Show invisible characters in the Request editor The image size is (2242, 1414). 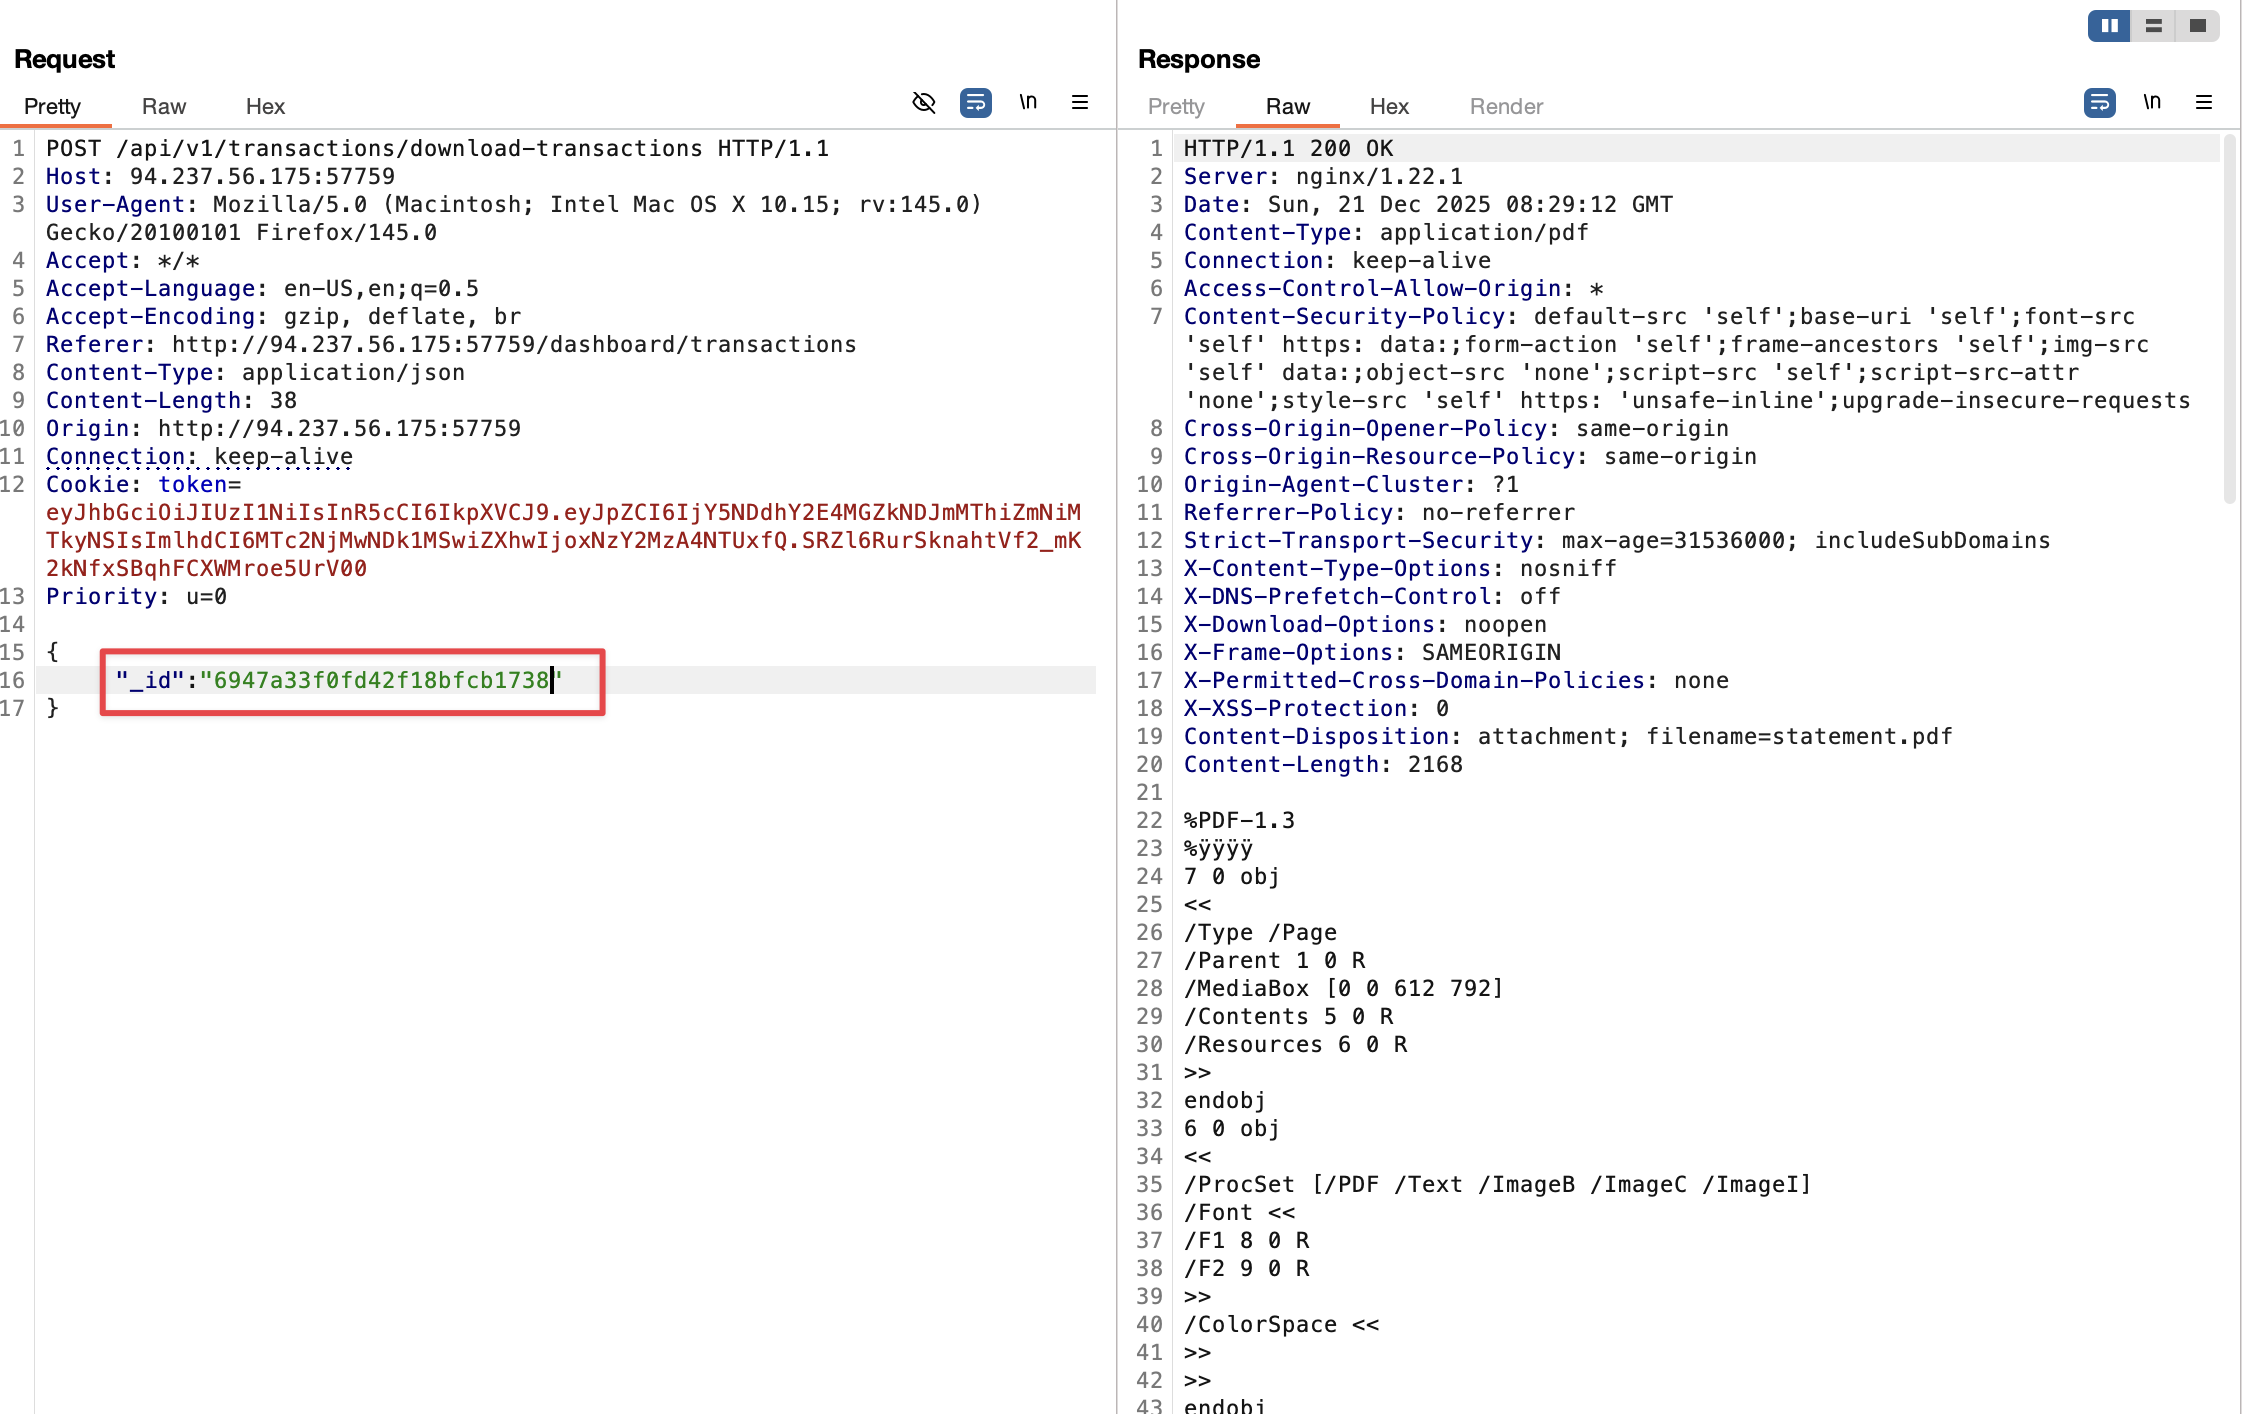coord(923,102)
